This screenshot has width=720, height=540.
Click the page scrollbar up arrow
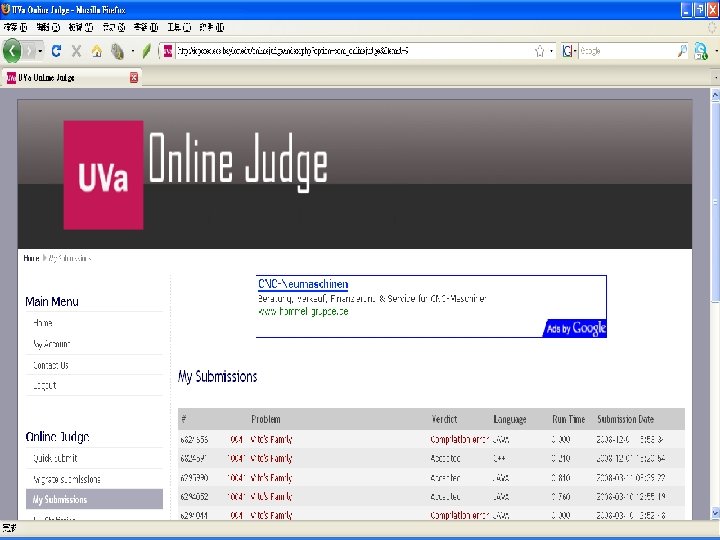click(715, 95)
